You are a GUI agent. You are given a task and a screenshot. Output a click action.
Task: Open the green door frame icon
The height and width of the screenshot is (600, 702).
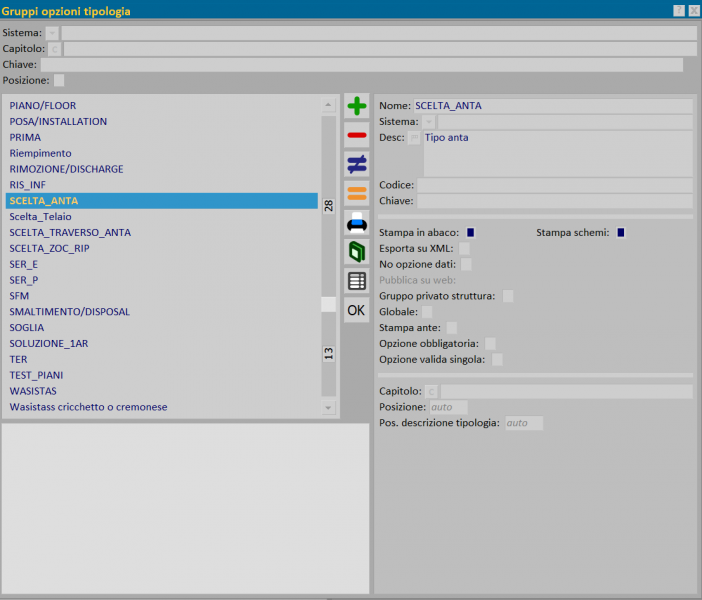click(x=356, y=252)
